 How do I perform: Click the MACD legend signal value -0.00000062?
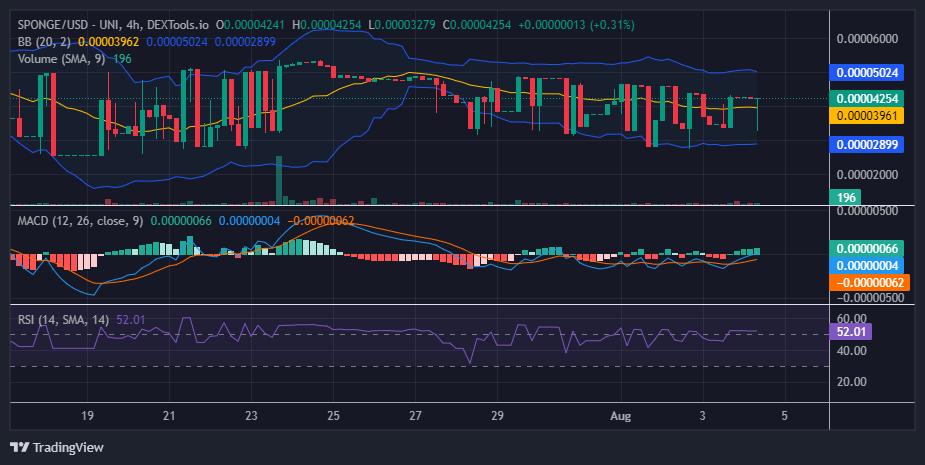click(x=321, y=221)
